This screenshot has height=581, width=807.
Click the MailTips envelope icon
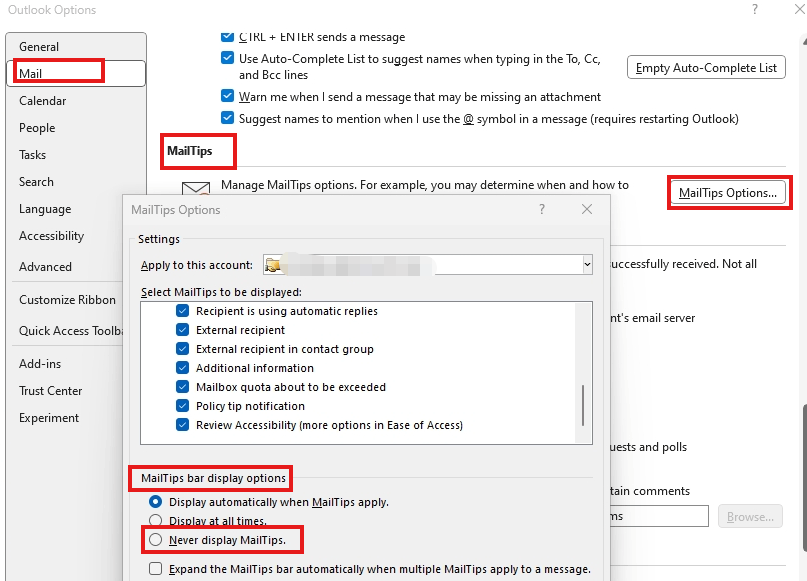196,188
